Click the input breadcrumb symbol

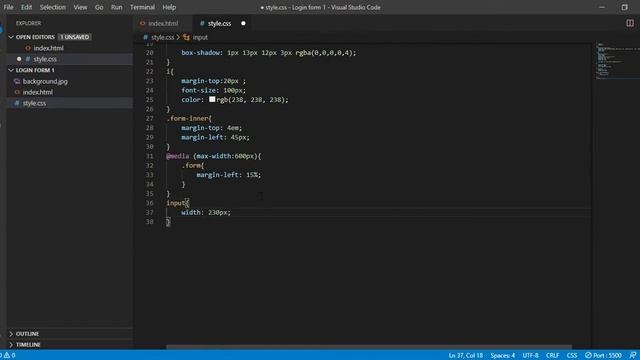(200, 37)
